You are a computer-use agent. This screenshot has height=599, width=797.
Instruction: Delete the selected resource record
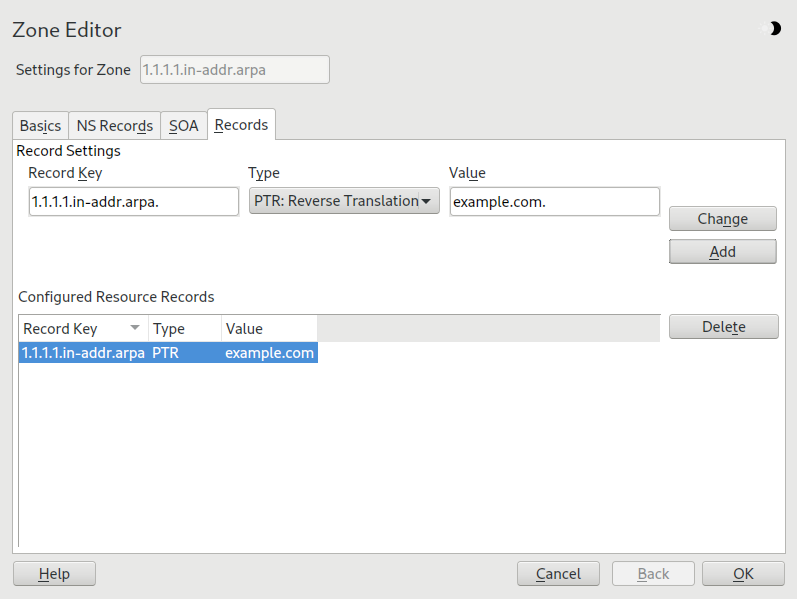[722, 327]
